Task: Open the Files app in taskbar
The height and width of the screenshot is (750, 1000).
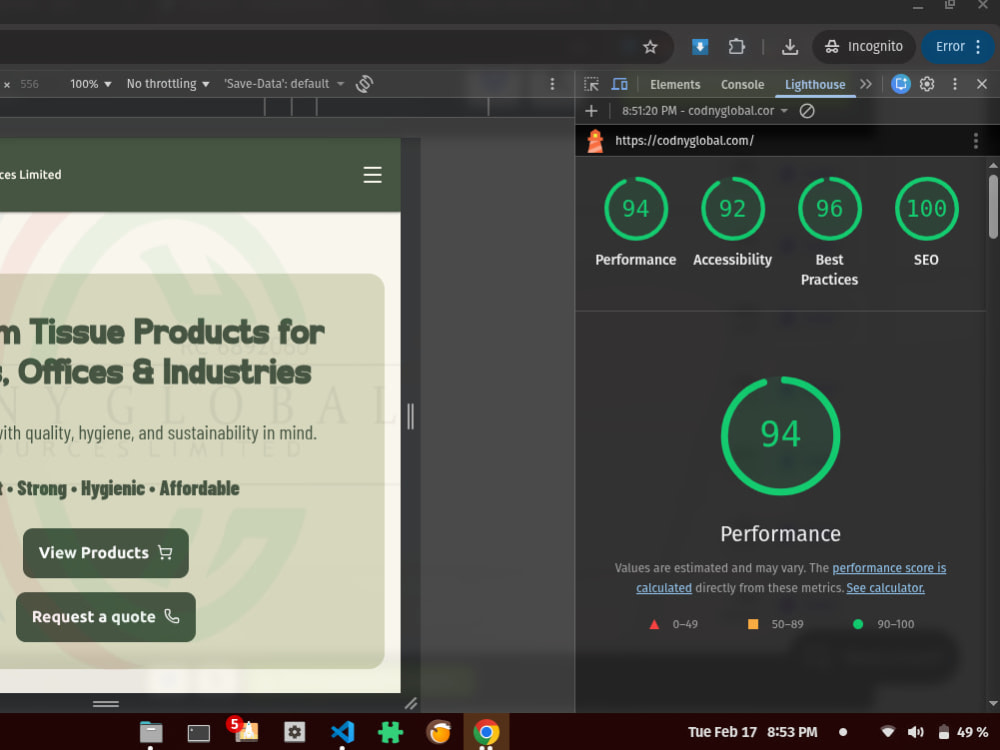Action: coord(151,732)
